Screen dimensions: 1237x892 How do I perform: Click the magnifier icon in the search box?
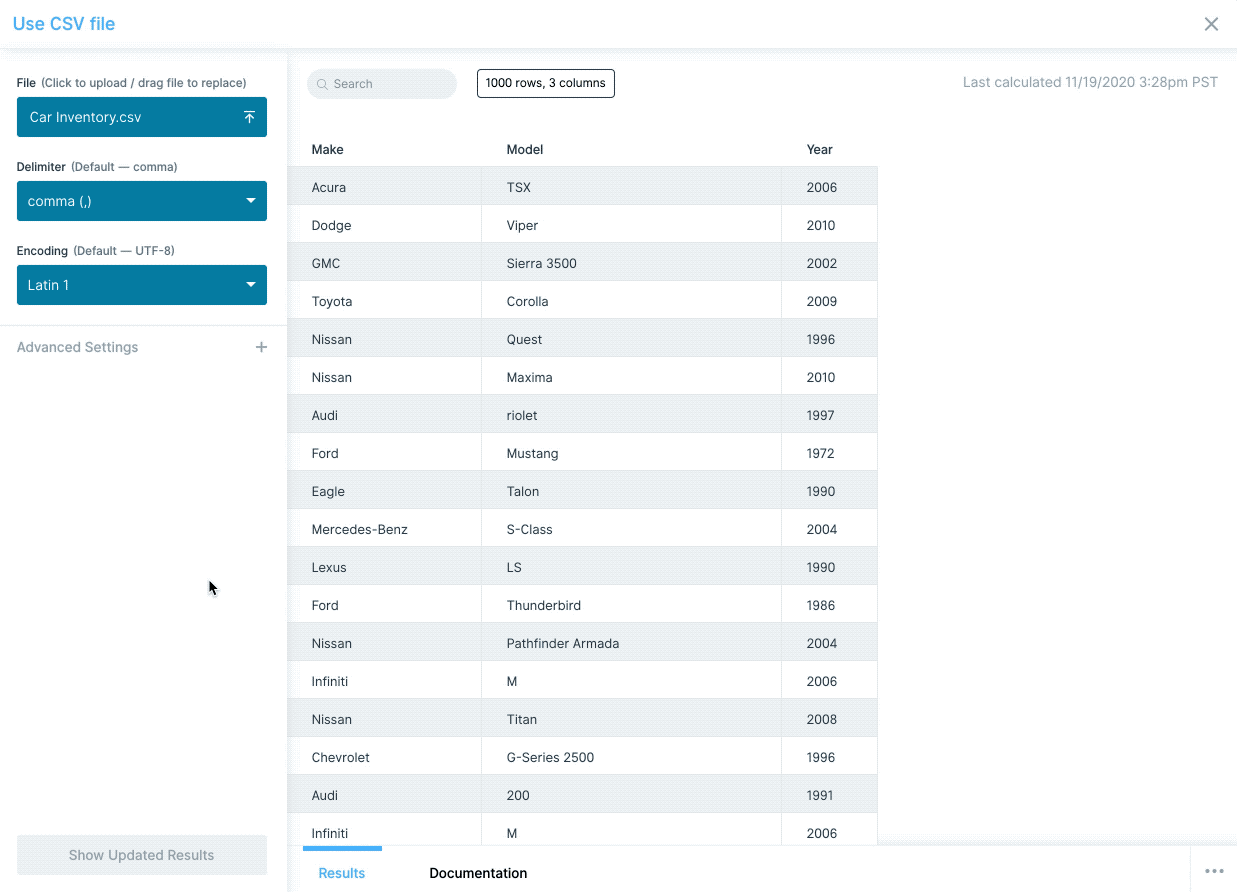click(x=322, y=84)
